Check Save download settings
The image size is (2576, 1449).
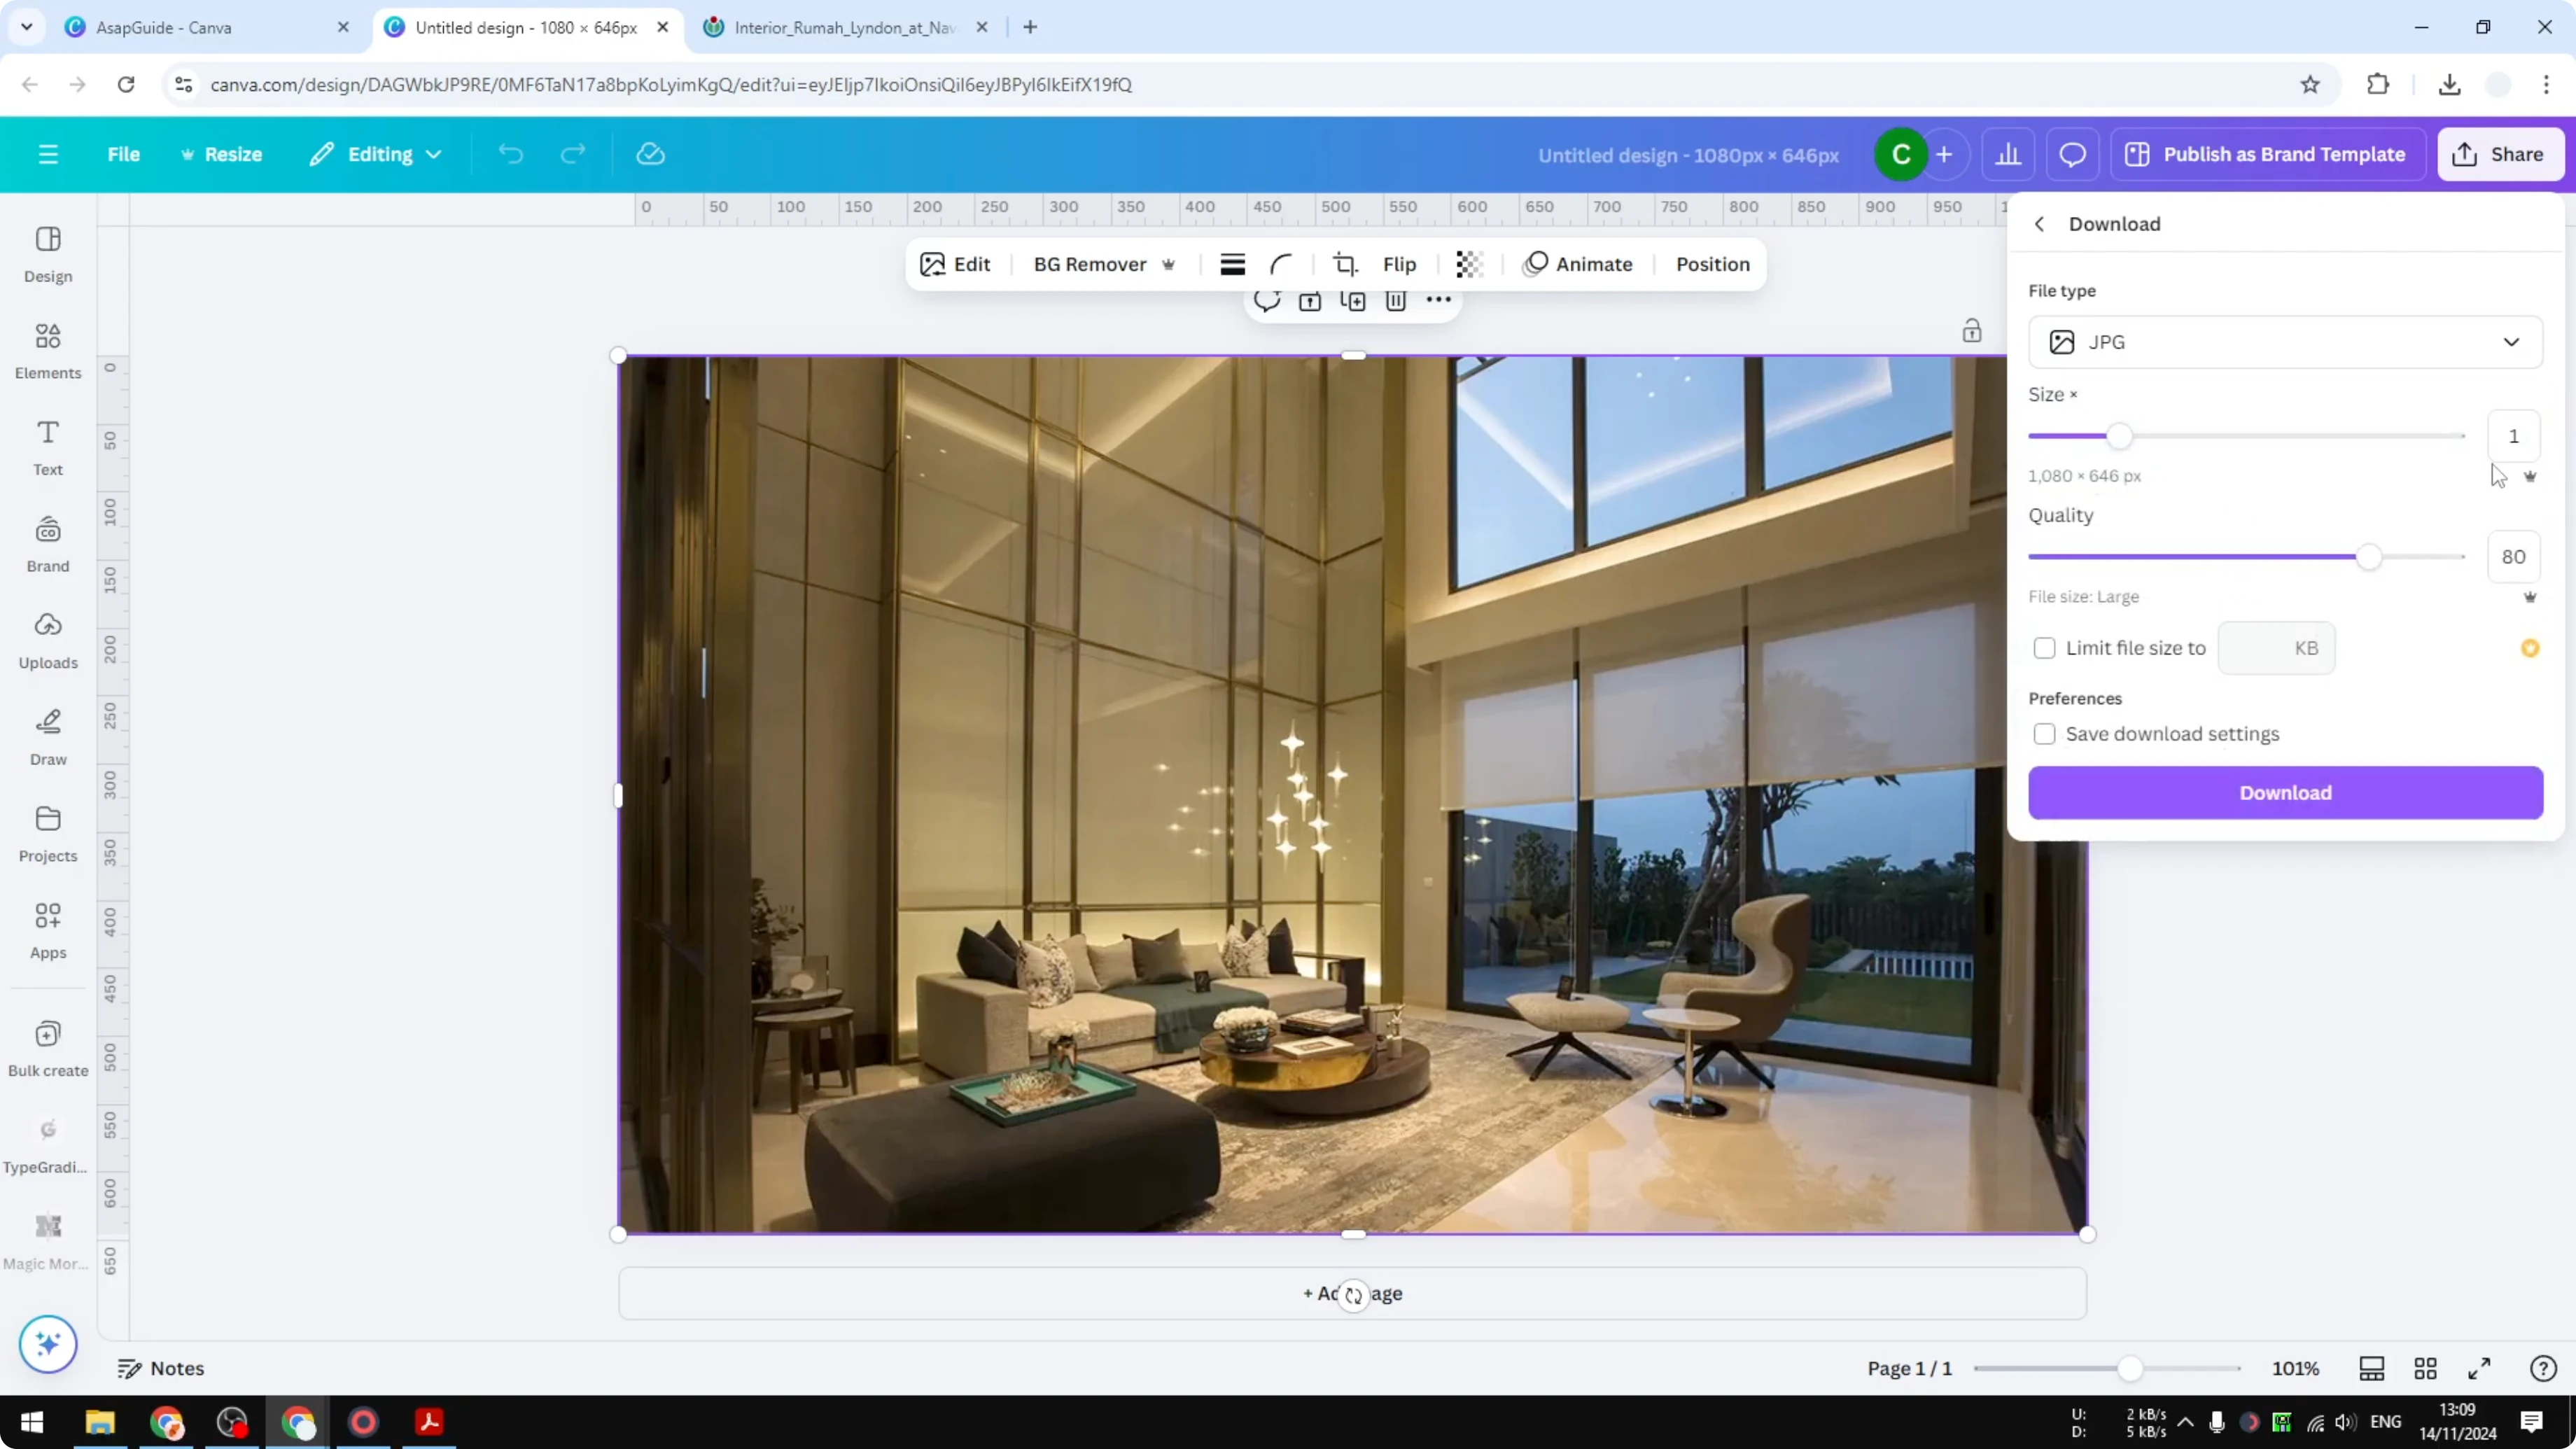tap(2045, 733)
